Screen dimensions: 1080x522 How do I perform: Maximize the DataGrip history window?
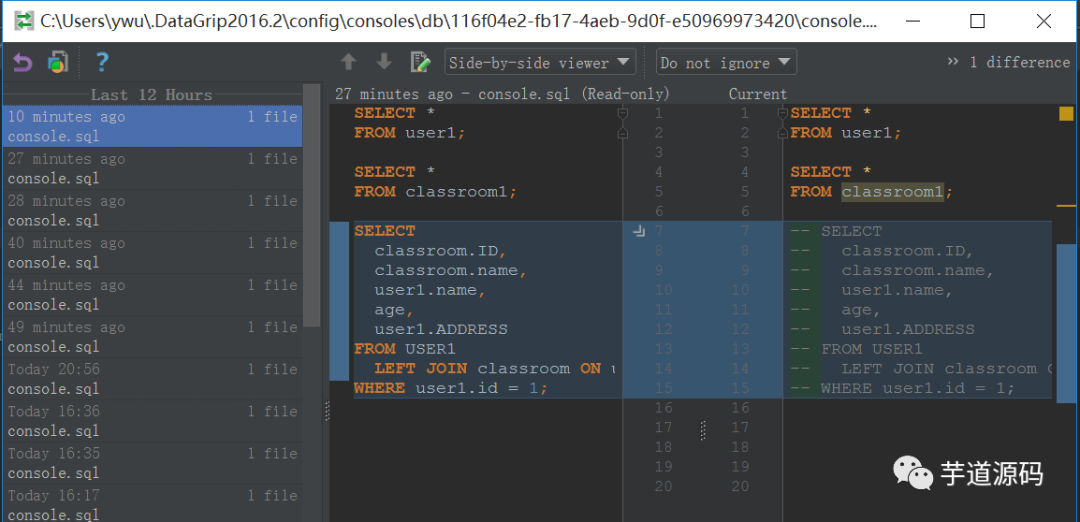977,21
